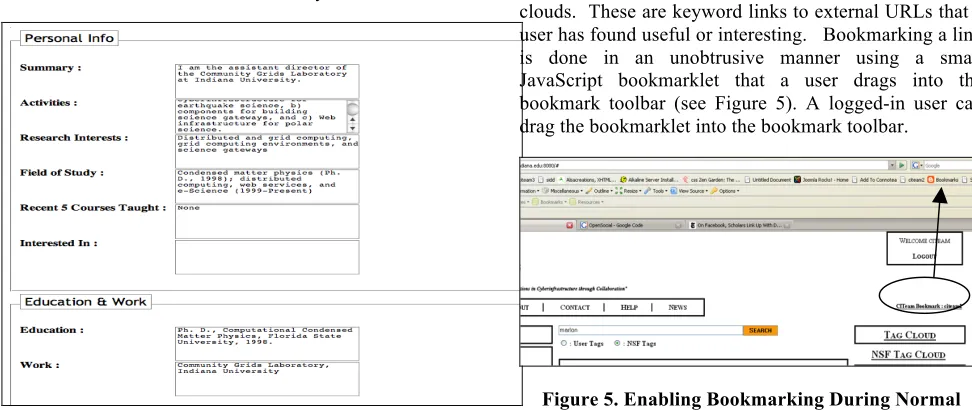Open the NSF Tag Cloud link

[908, 355]
